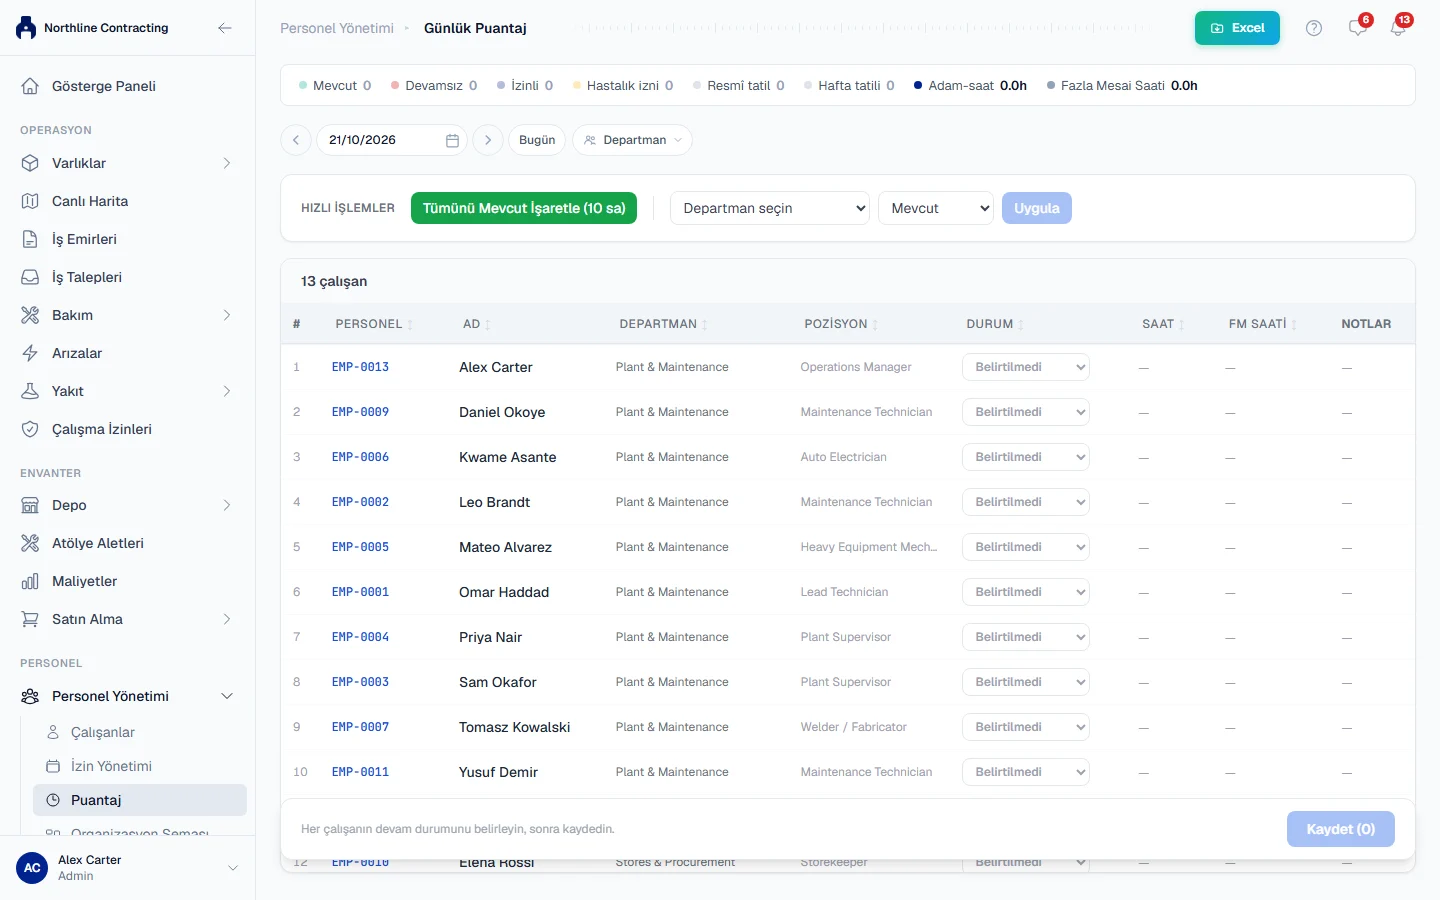
Task: Open Kwame Asante's durum dropdown
Action: pos(1026,457)
